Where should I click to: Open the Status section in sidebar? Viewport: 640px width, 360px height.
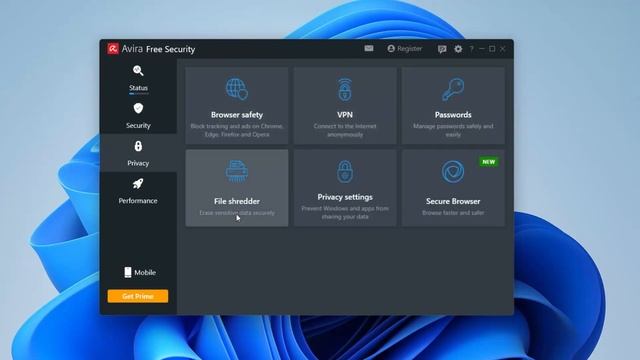138,78
